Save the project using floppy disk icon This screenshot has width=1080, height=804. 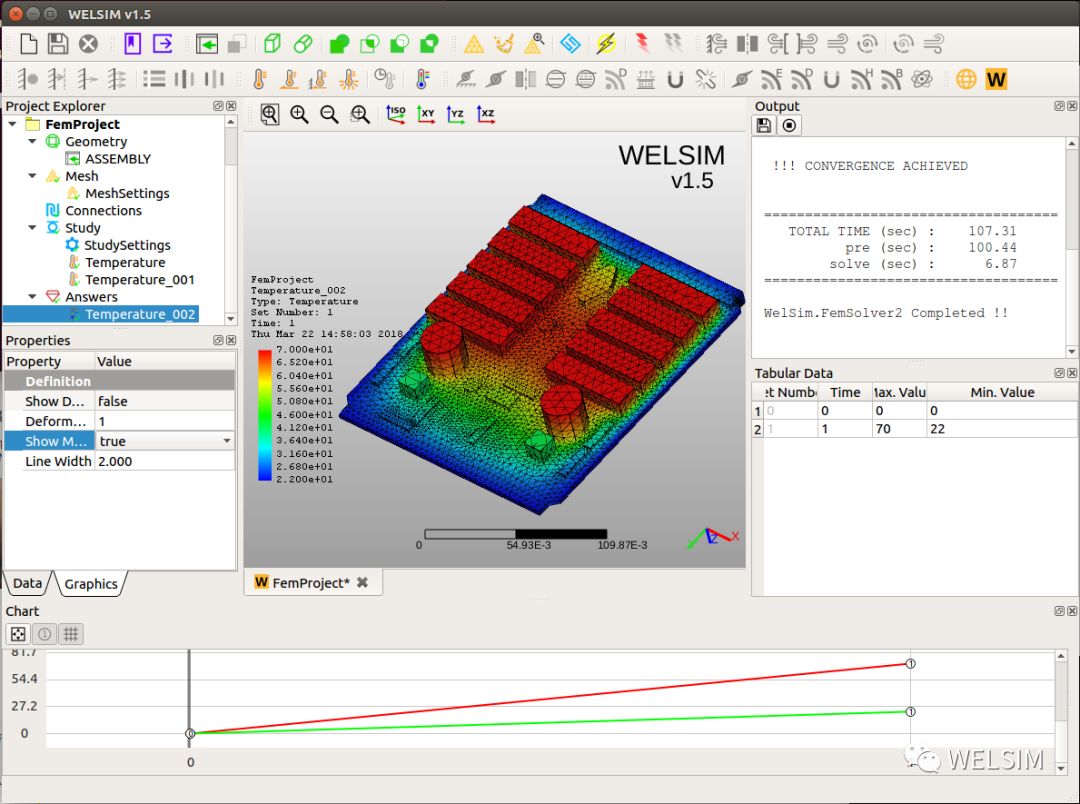(x=58, y=44)
